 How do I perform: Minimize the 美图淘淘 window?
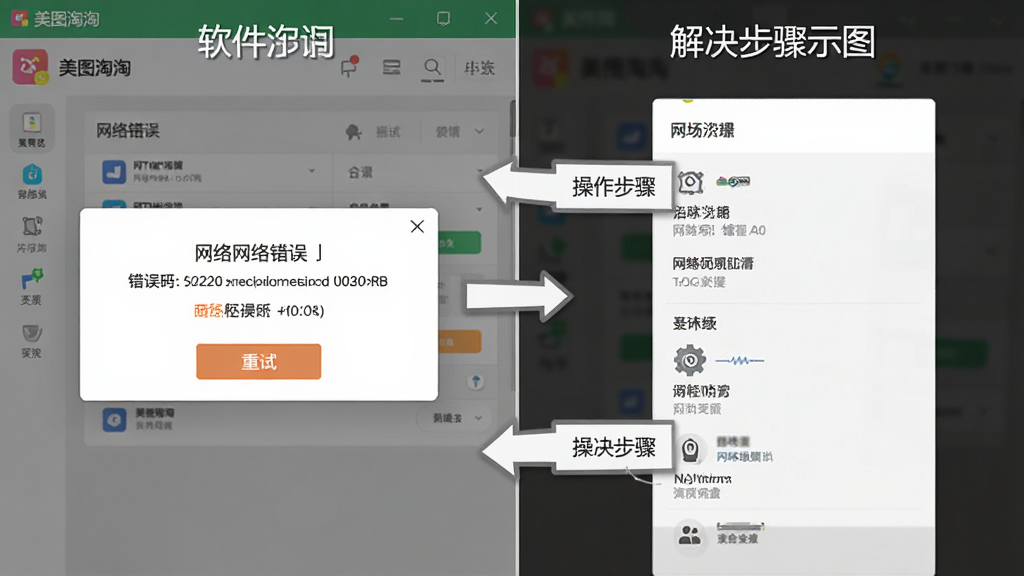[x=396, y=18]
